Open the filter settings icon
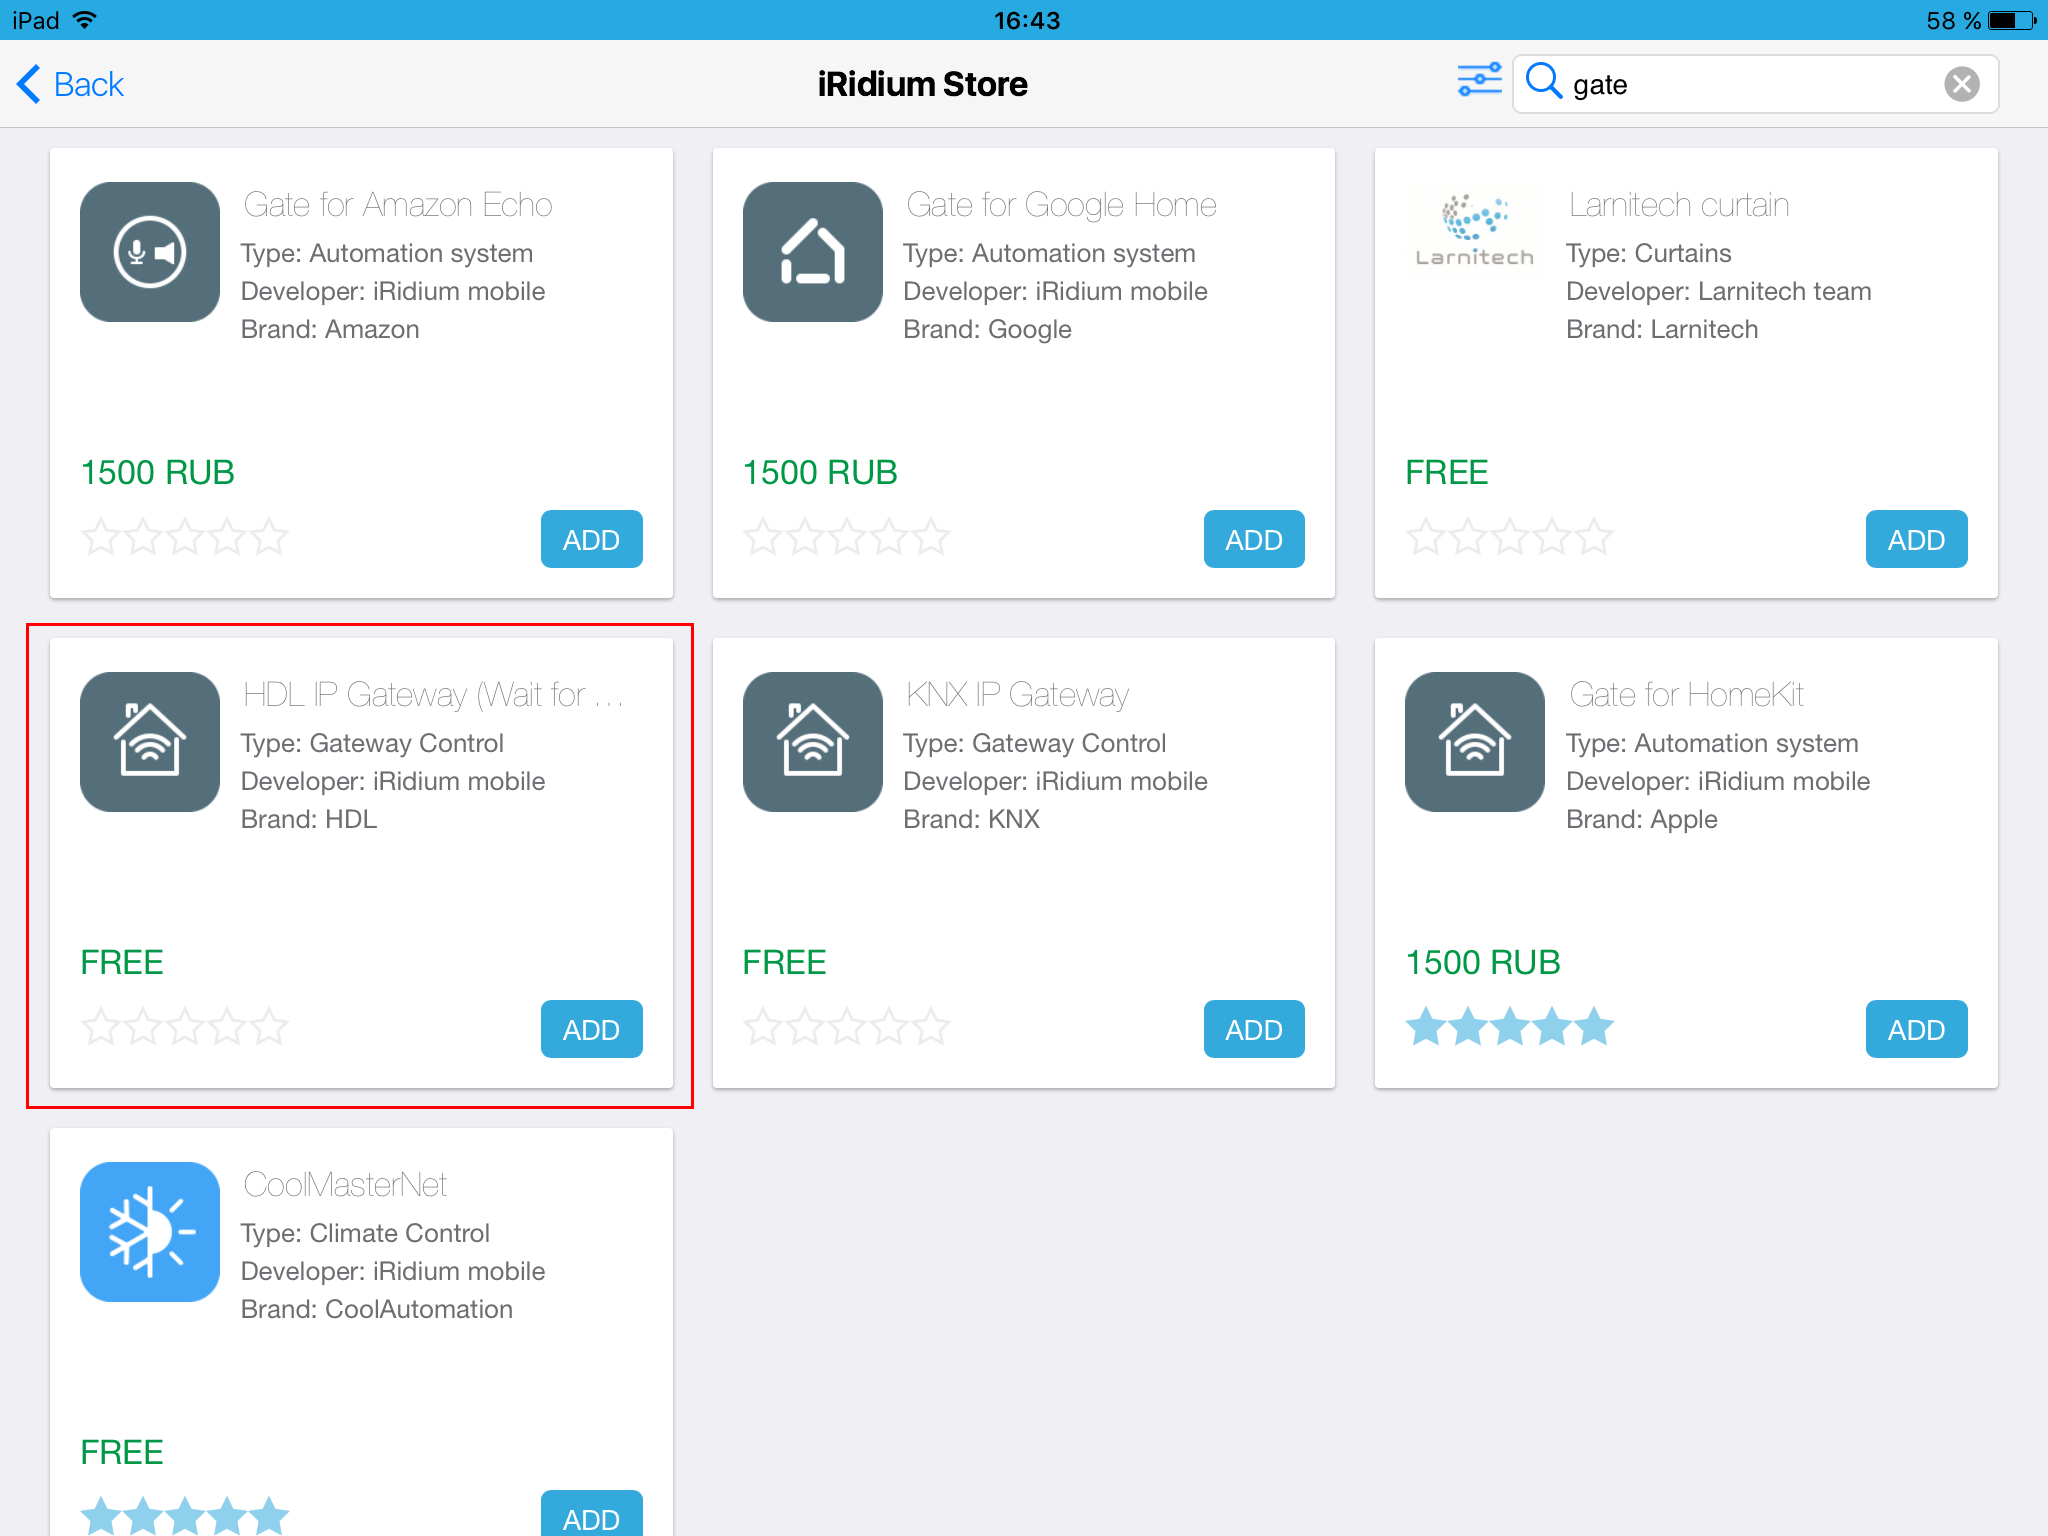2048x1536 pixels. 1479,81
